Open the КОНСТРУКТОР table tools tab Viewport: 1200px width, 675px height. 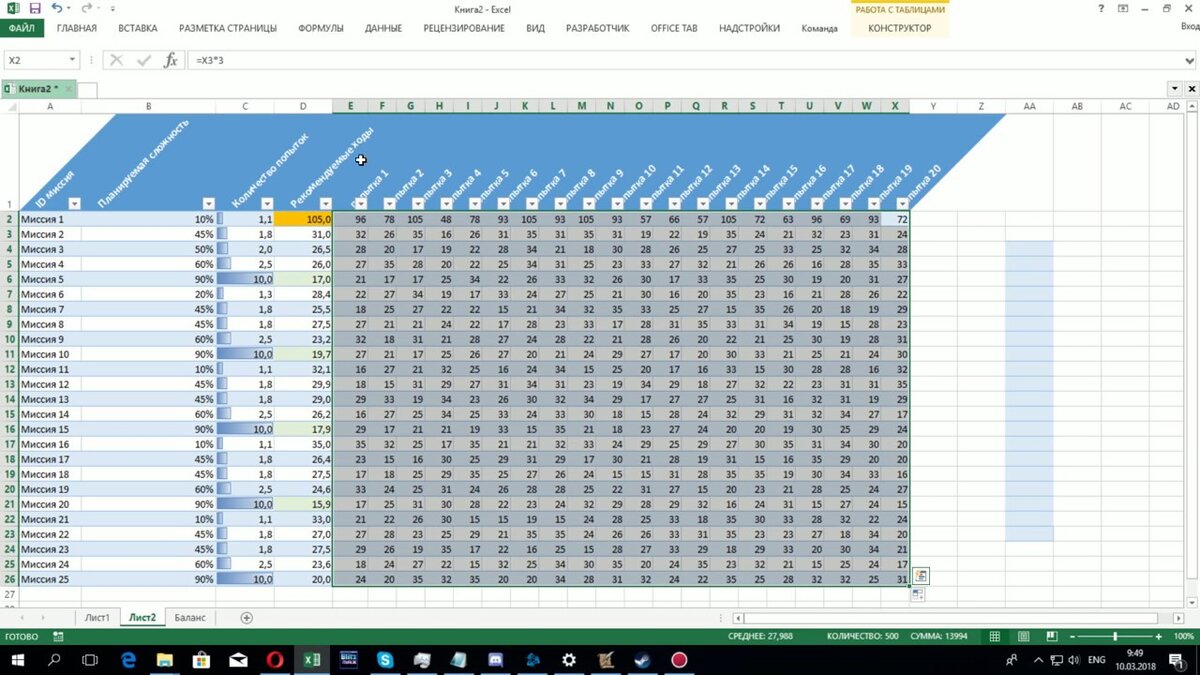point(899,28)
